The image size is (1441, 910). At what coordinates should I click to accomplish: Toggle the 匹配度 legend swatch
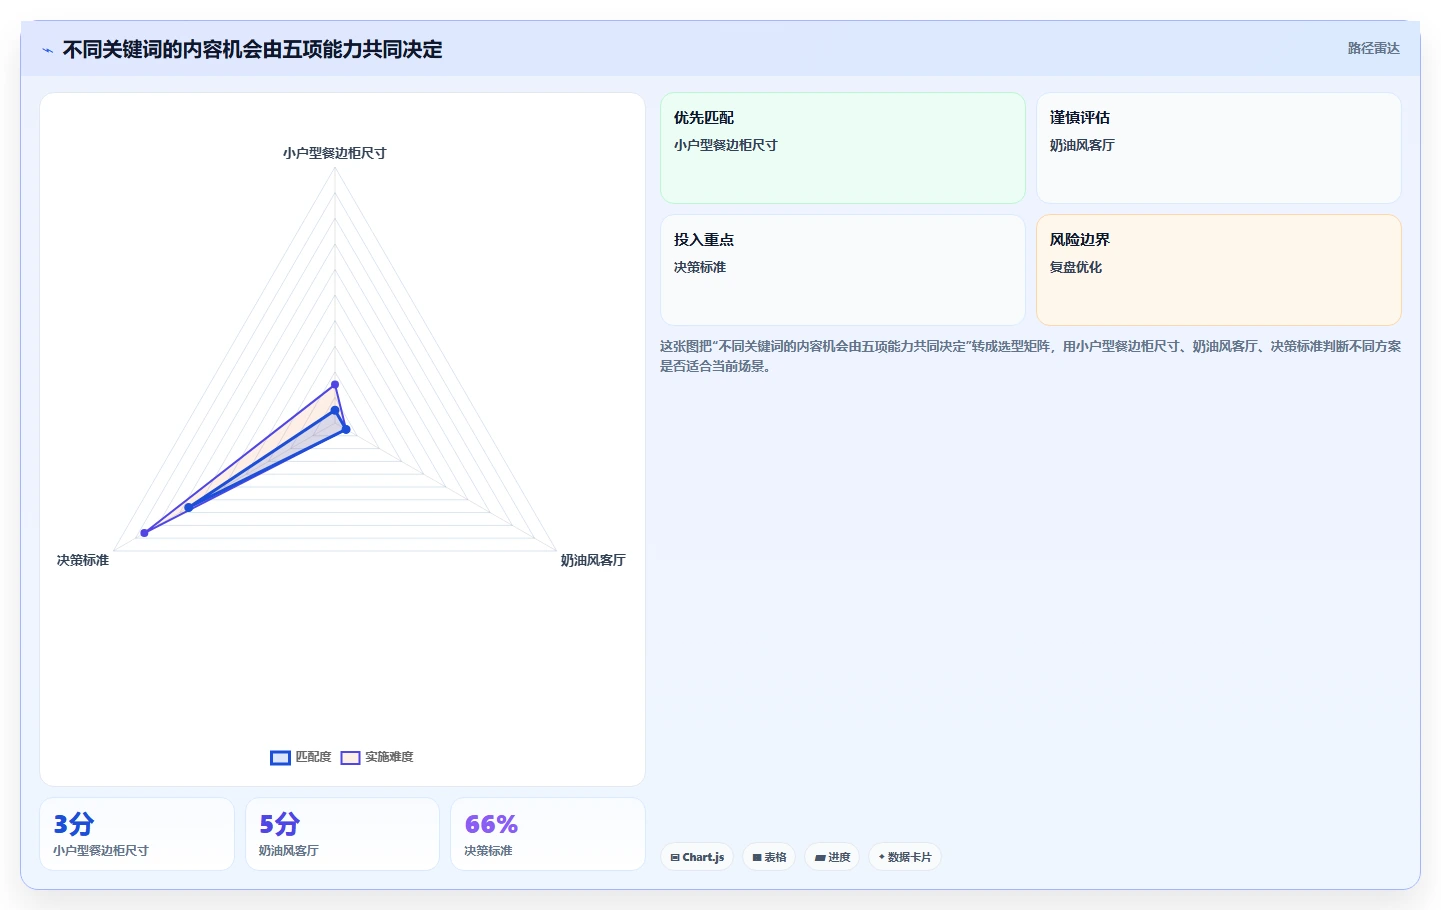click(x=280, y=758)
